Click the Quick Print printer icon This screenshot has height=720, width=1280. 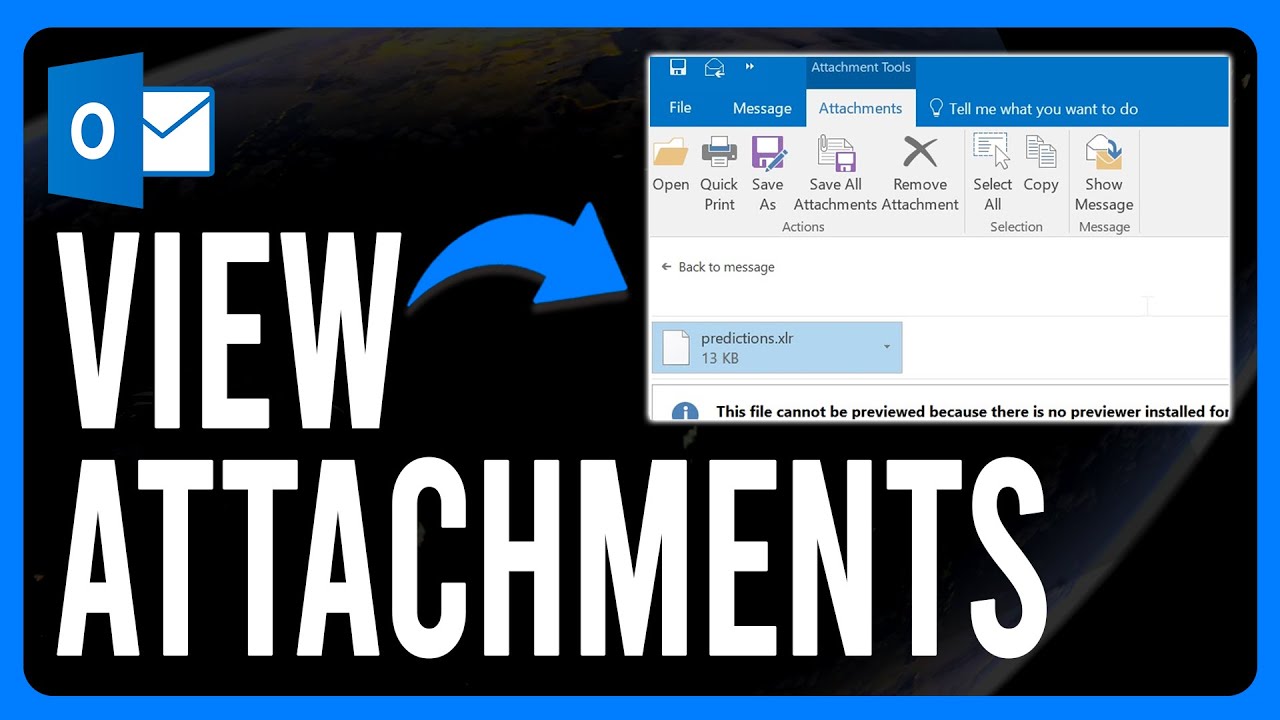[719, 152]
